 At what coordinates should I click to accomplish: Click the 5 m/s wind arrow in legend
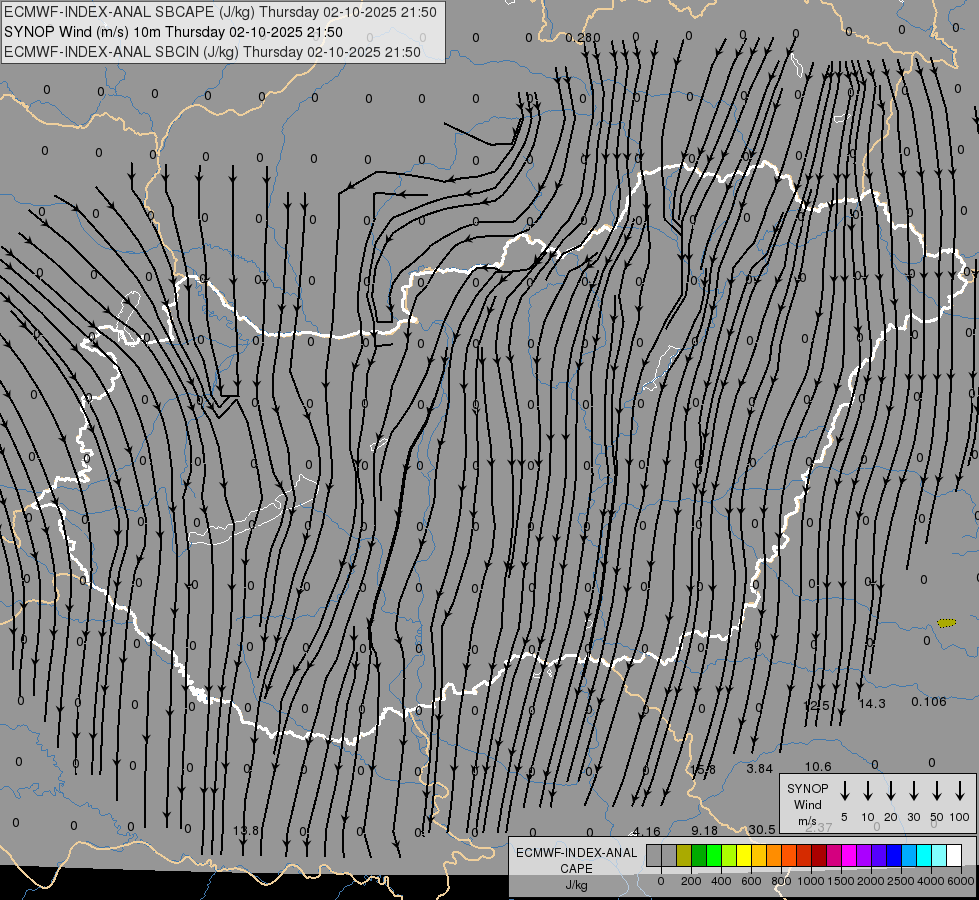(x=845, y=791)
